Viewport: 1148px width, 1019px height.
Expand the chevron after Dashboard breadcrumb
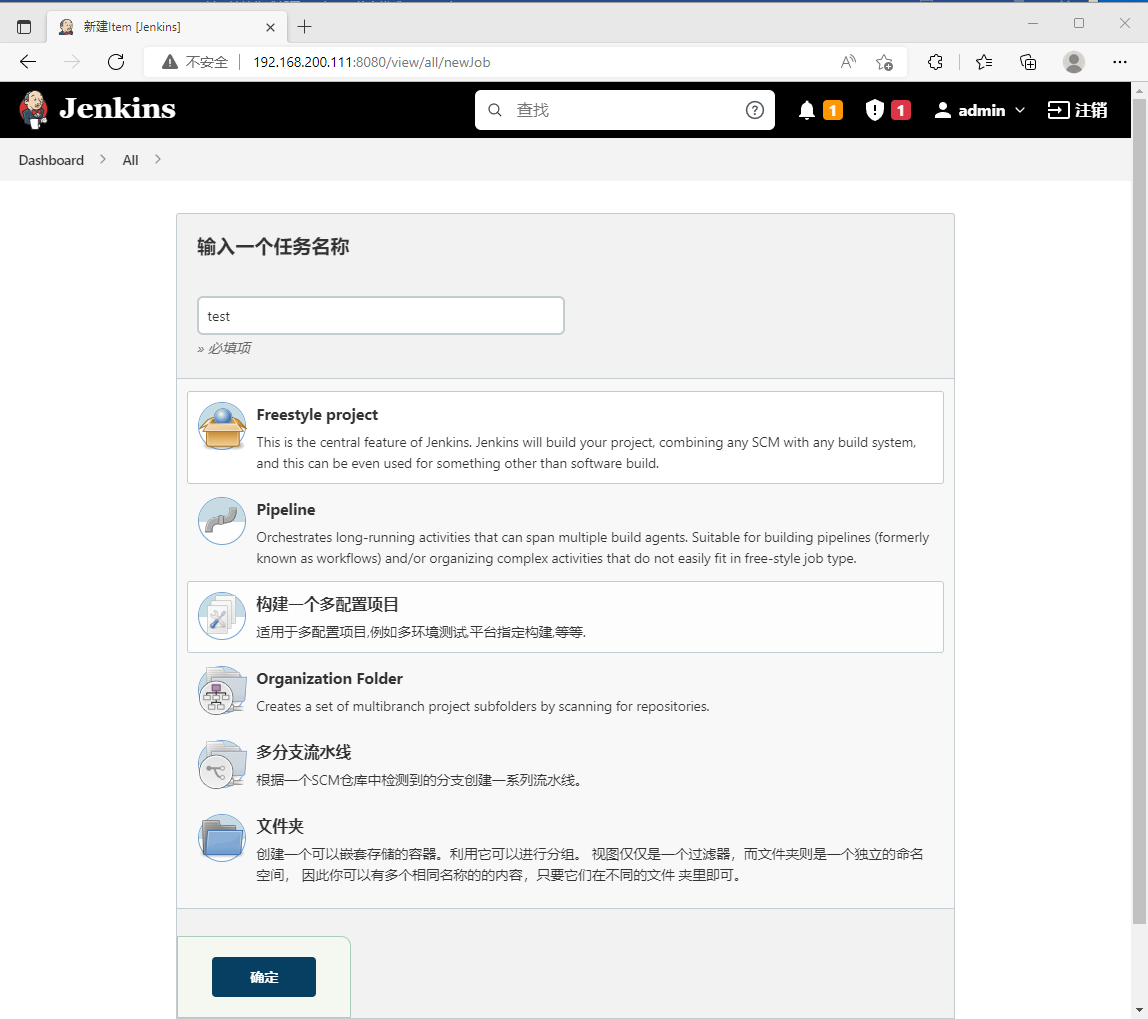click(x=103, y=160)
